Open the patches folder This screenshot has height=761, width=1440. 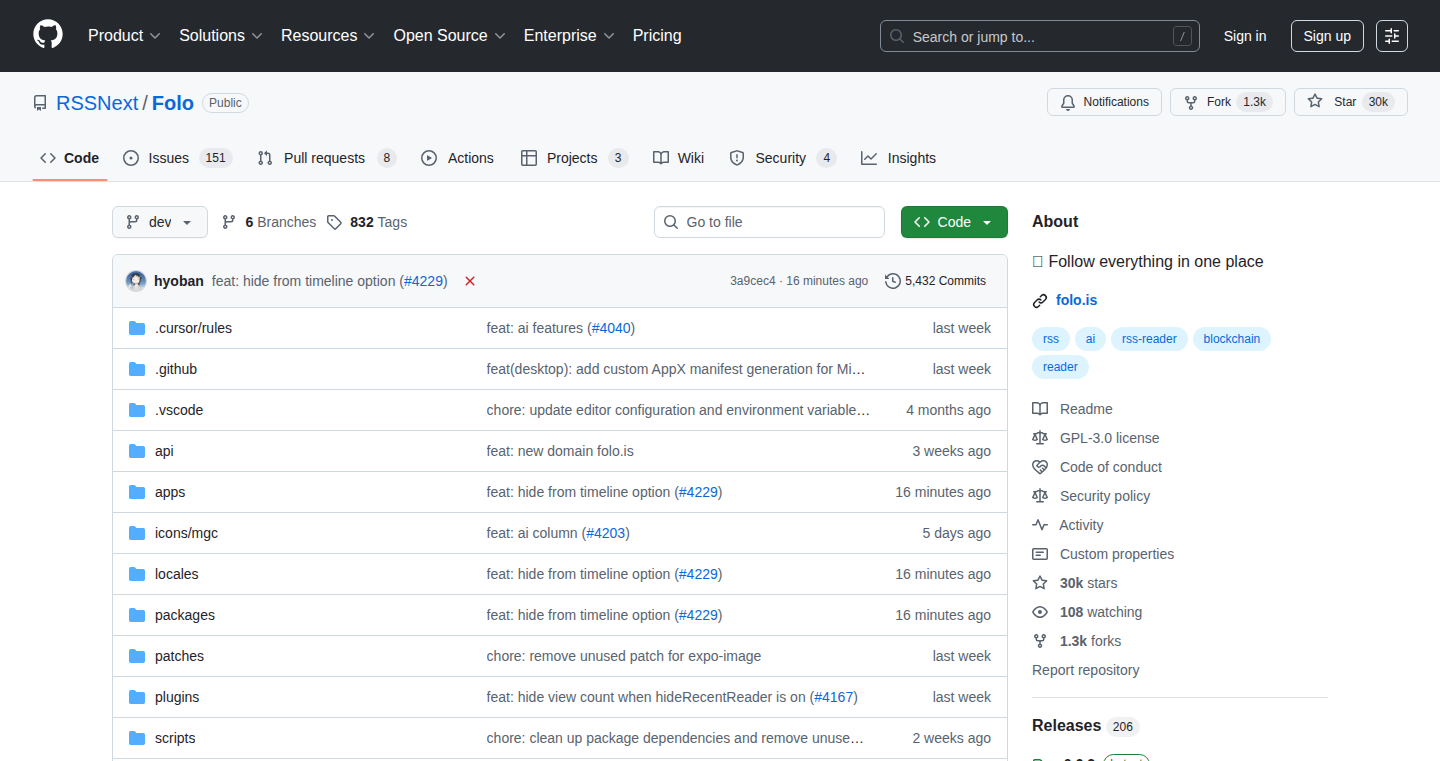pyautogui.click(x=179, y=656)
